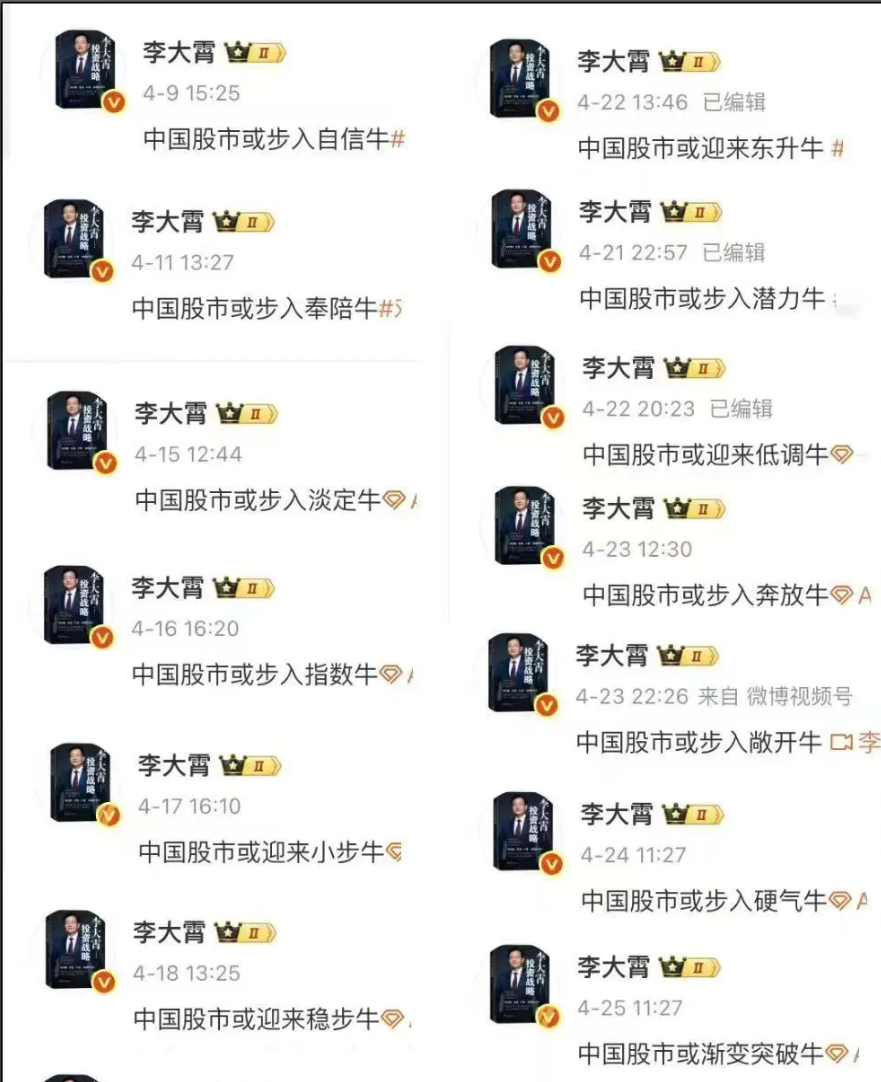Viewport: 881px width, 1082px height.
Task: Click the avatar of the 4-11 13:27 post
Action: 75,239
